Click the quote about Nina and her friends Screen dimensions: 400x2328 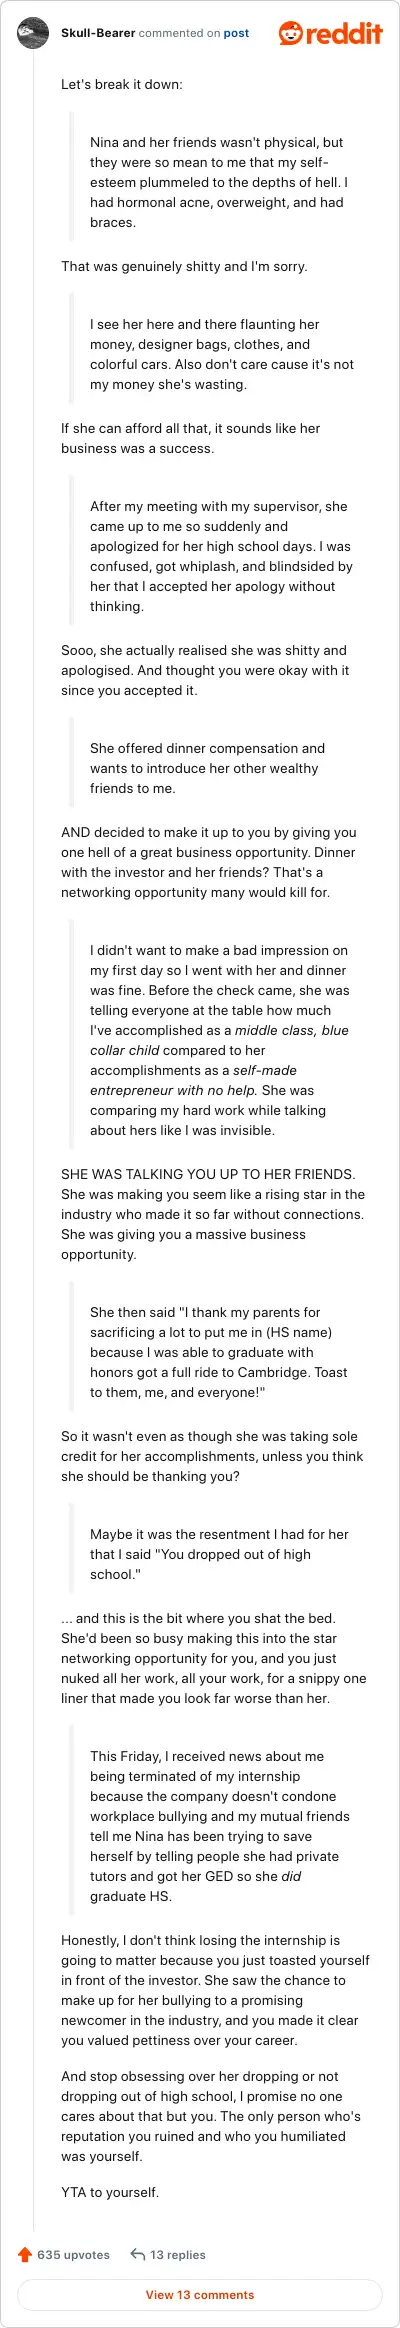pos(219,183)
